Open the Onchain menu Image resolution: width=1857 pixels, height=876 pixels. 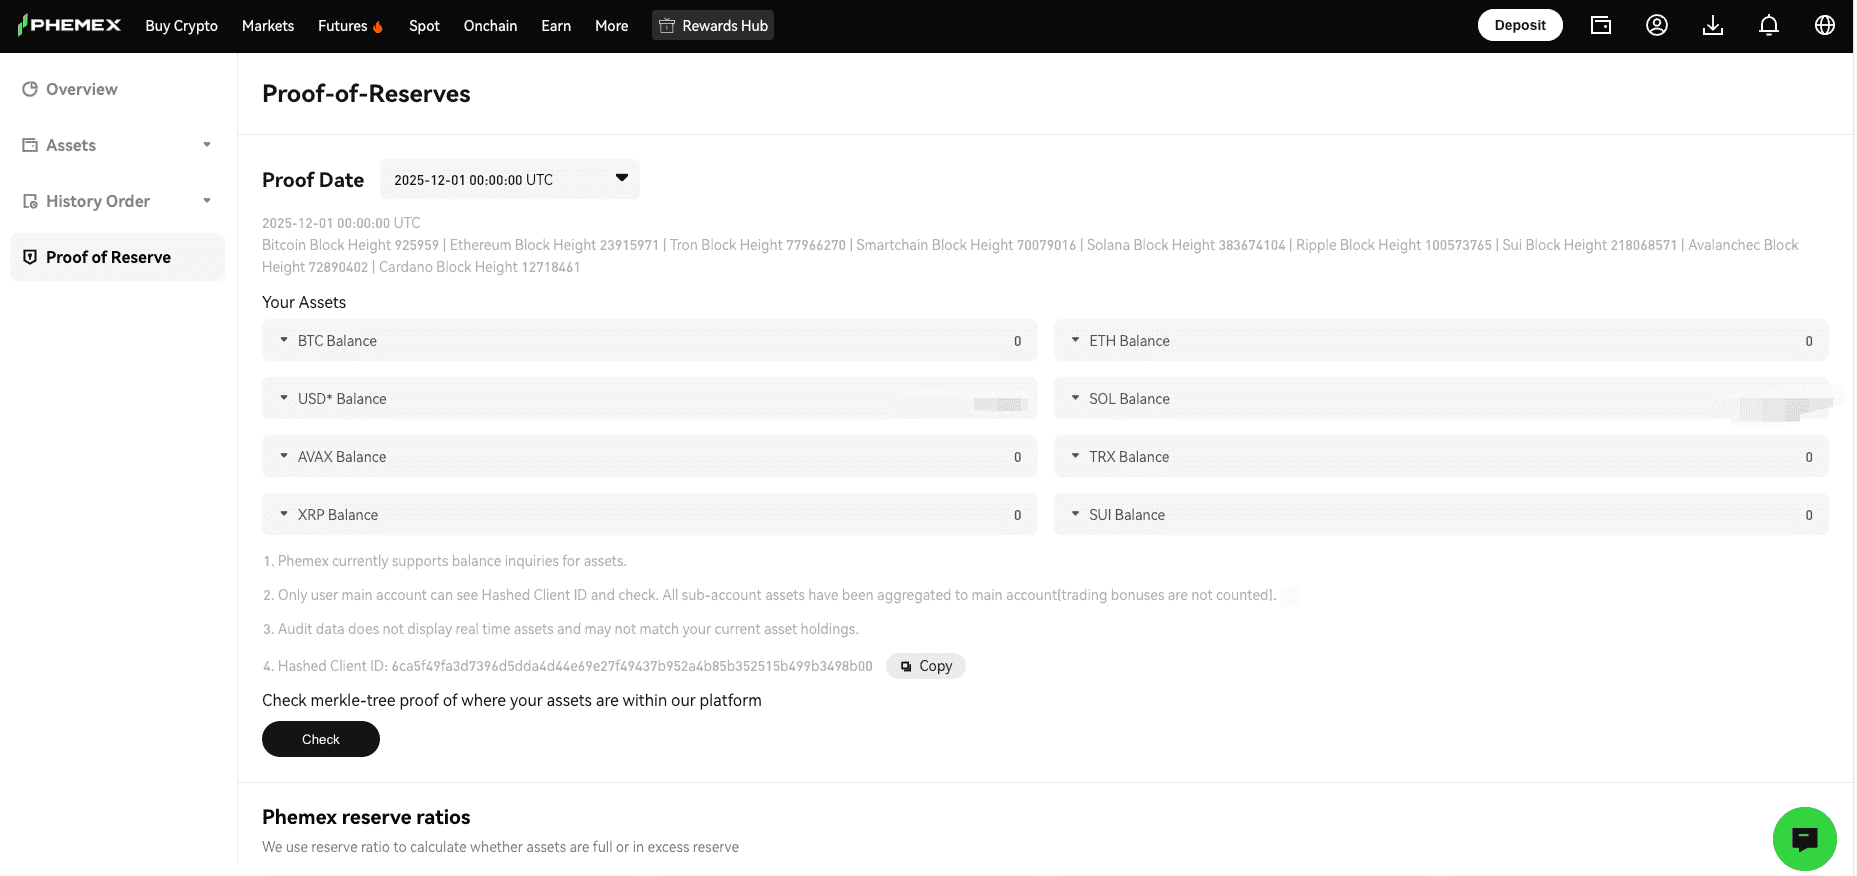click(490, 26)
